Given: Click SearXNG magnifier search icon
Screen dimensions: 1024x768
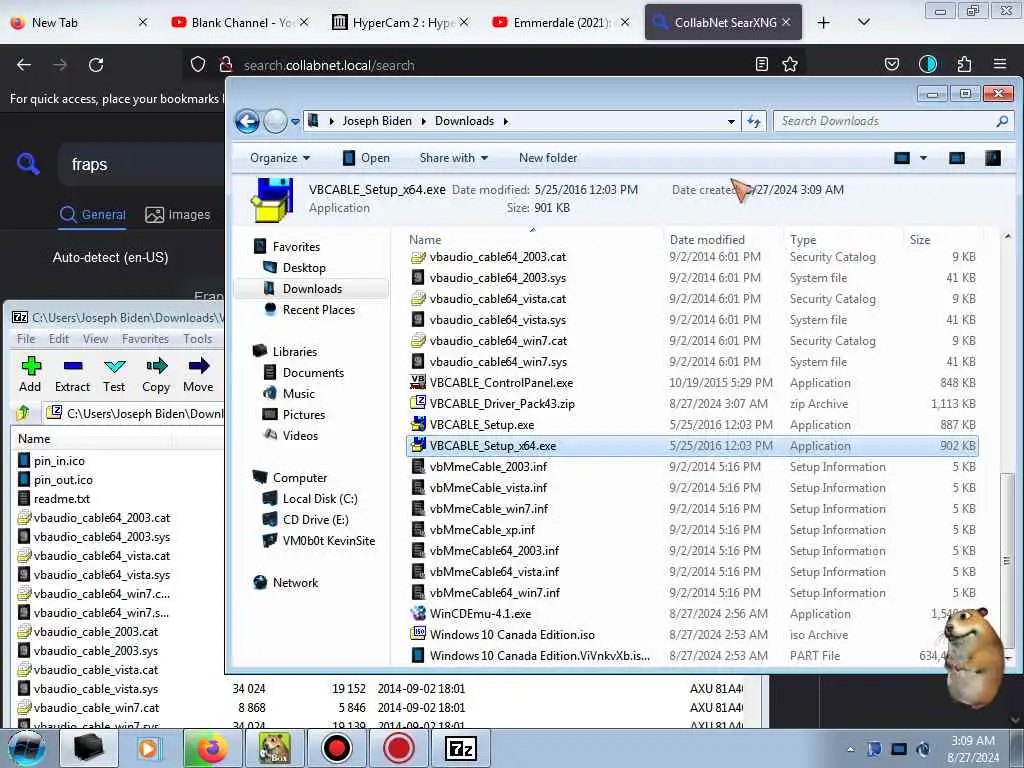Looking at the screenshot, I should (28, 164).
